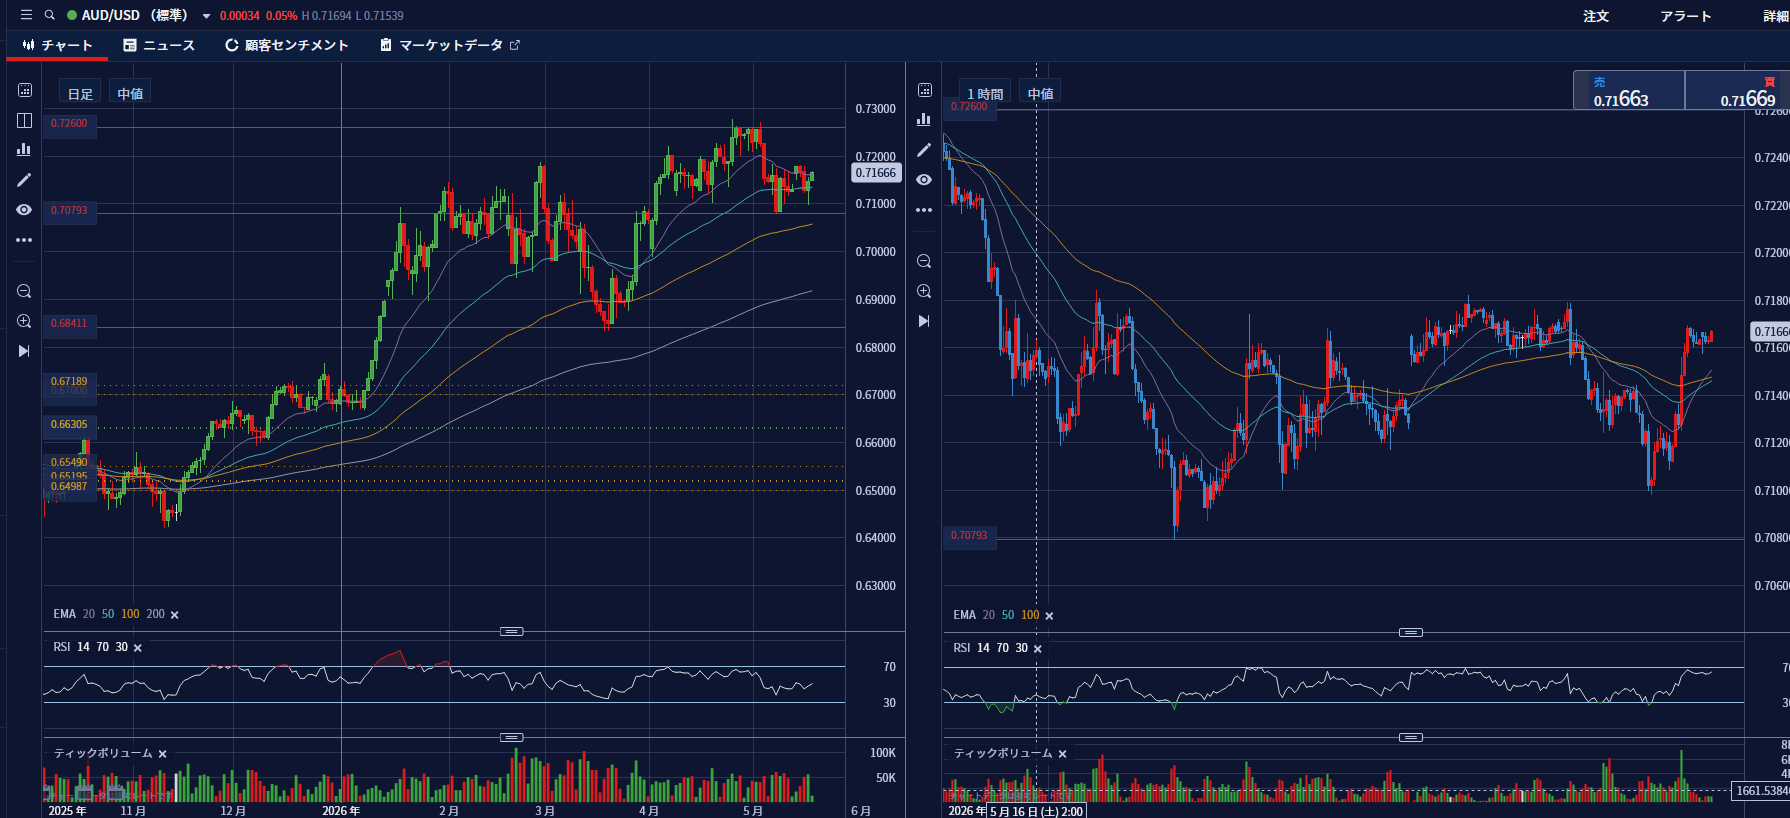Screen dimensions: 1790x818
Task: Open the 顧客センチメント tab
Action: 287,45
